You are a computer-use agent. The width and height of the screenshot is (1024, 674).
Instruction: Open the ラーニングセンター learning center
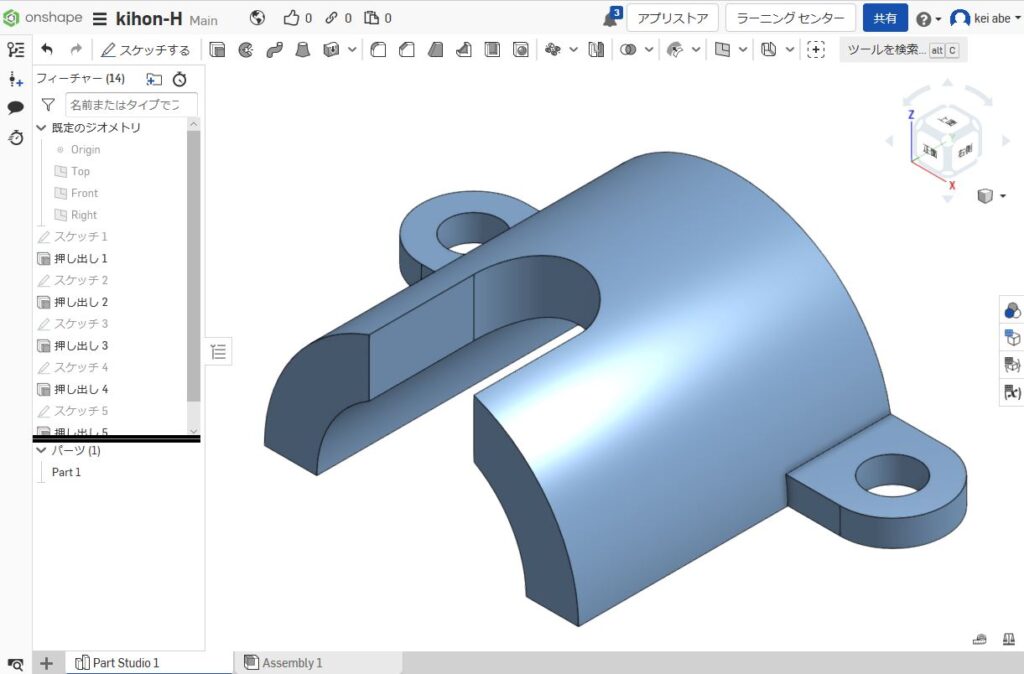tap(790, 18)
